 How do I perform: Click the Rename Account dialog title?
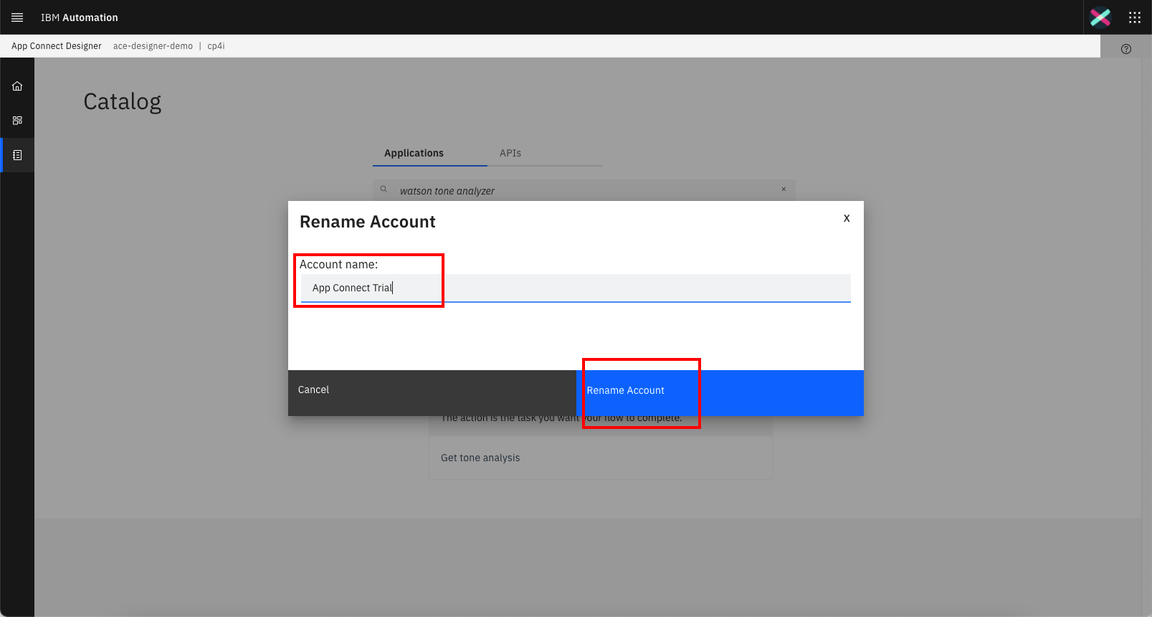tap(367, 222)
